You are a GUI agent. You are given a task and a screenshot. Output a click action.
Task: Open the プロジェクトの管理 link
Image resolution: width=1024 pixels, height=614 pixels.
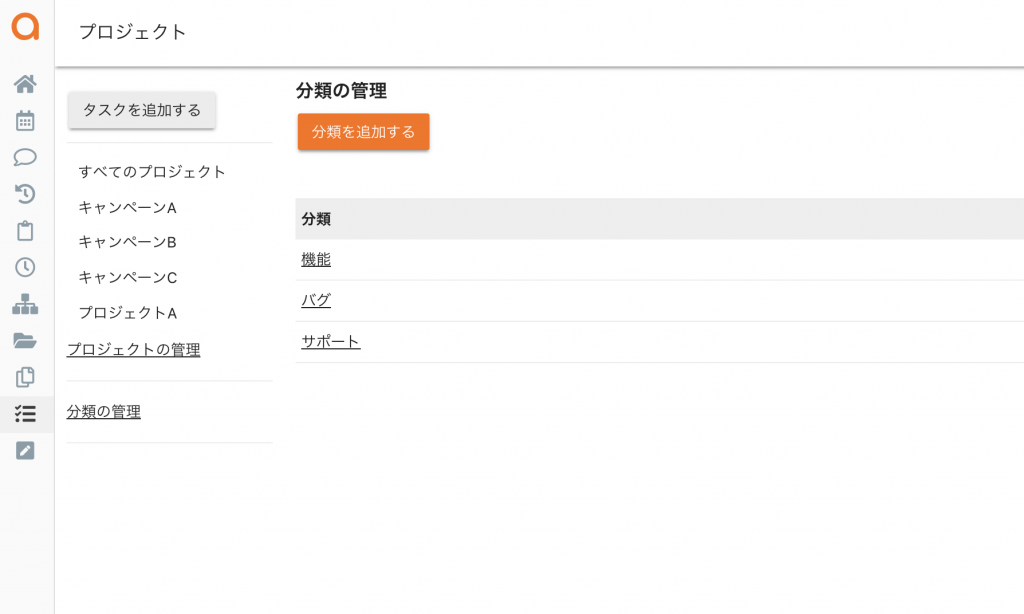pos(133,349)
